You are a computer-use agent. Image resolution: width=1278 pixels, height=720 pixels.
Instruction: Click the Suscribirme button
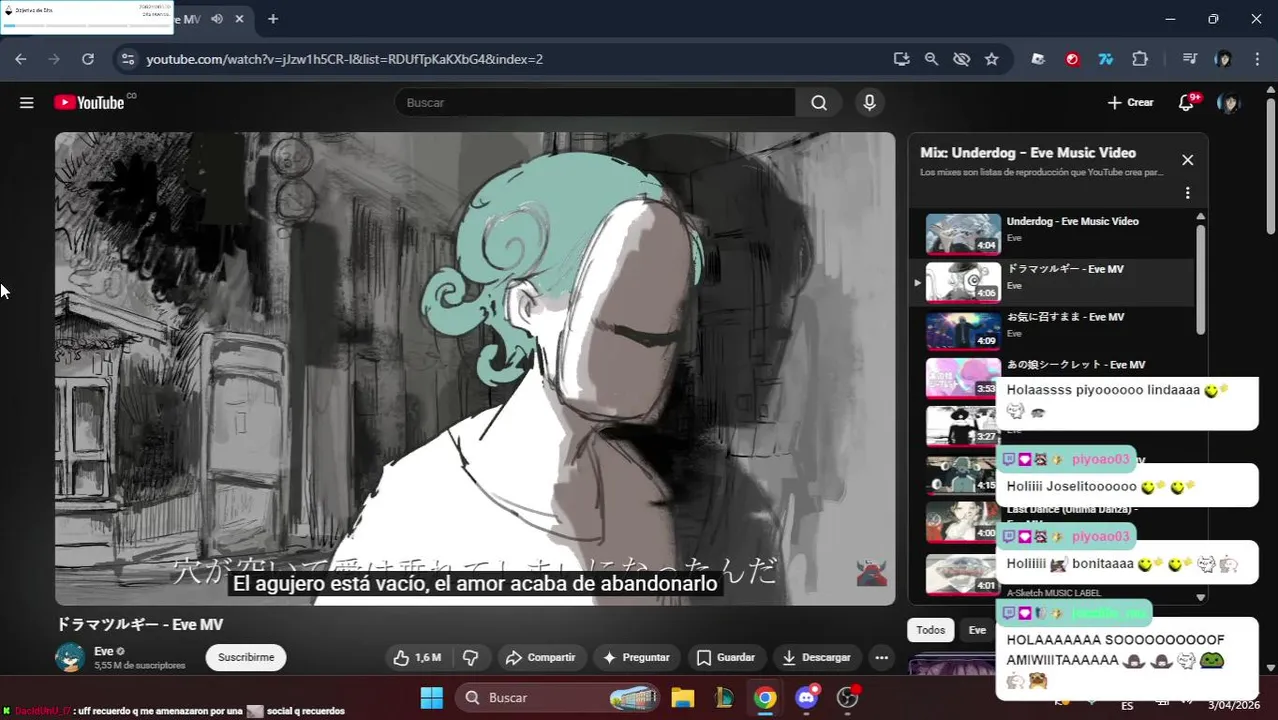click(246, 657)
